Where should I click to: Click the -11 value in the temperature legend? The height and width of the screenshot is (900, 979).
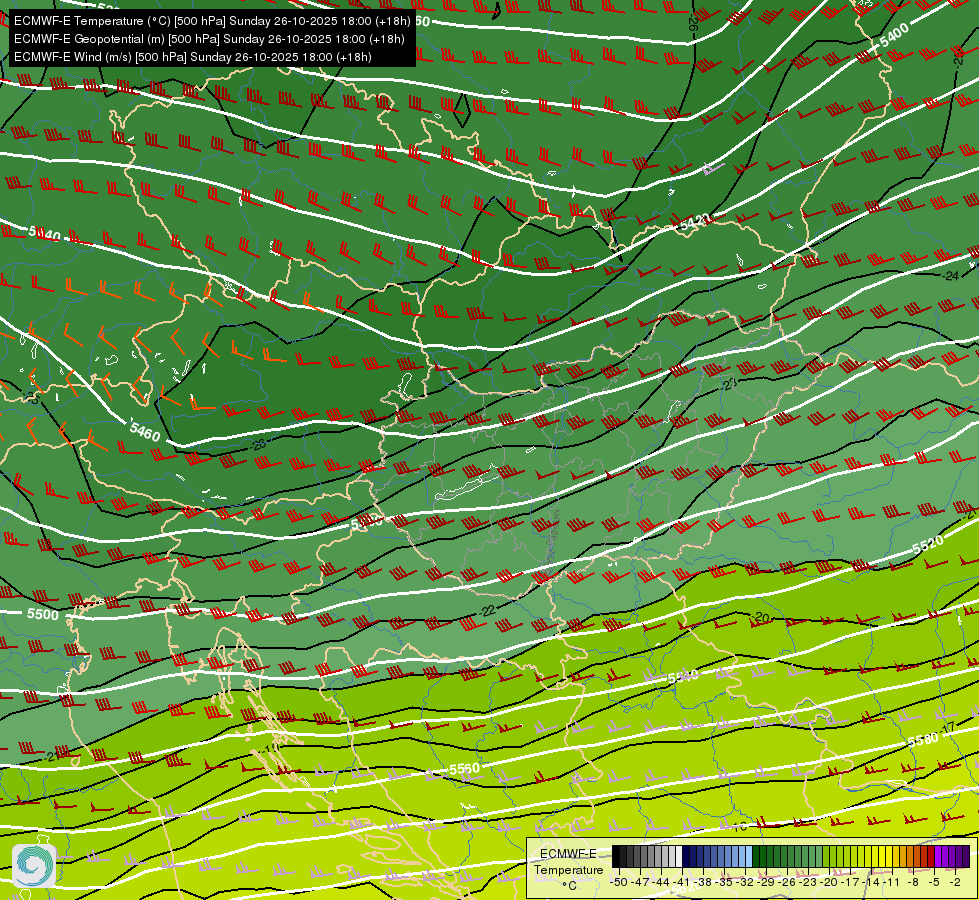[x=893, y=882]
